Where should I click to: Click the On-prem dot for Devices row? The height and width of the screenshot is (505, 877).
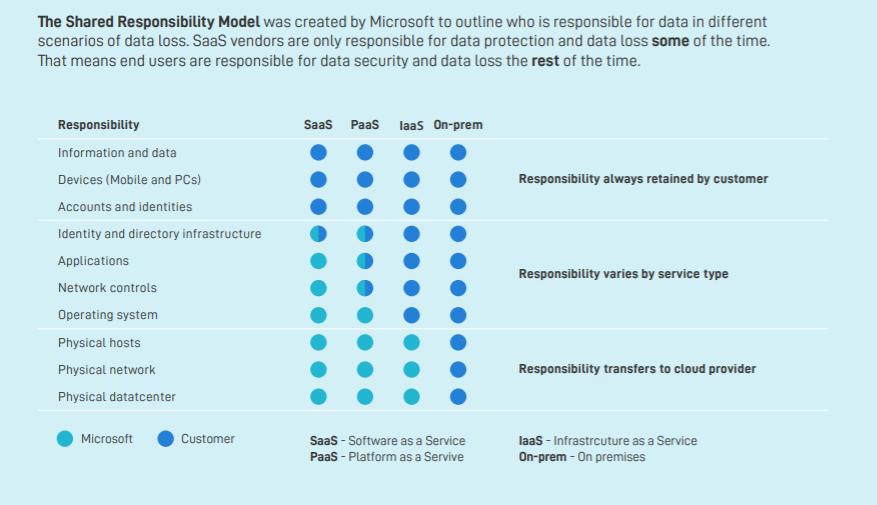point(458,180)
